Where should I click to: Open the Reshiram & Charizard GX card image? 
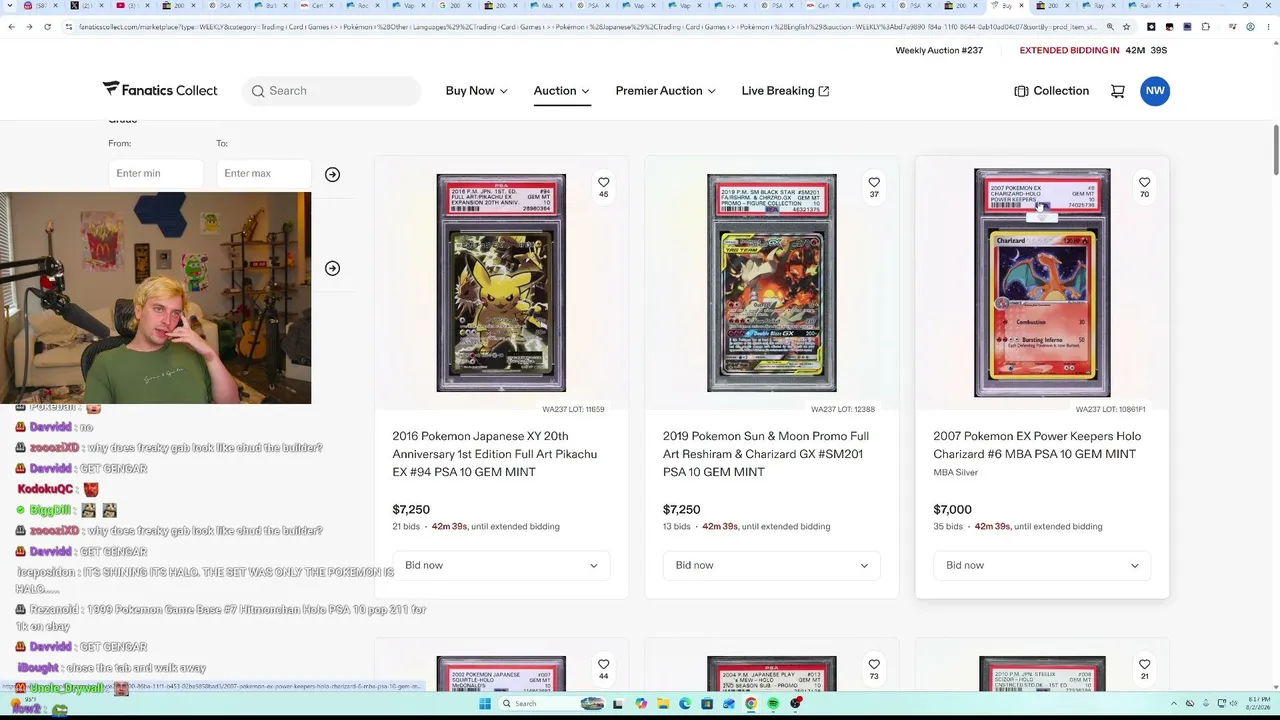coord(772,283)
